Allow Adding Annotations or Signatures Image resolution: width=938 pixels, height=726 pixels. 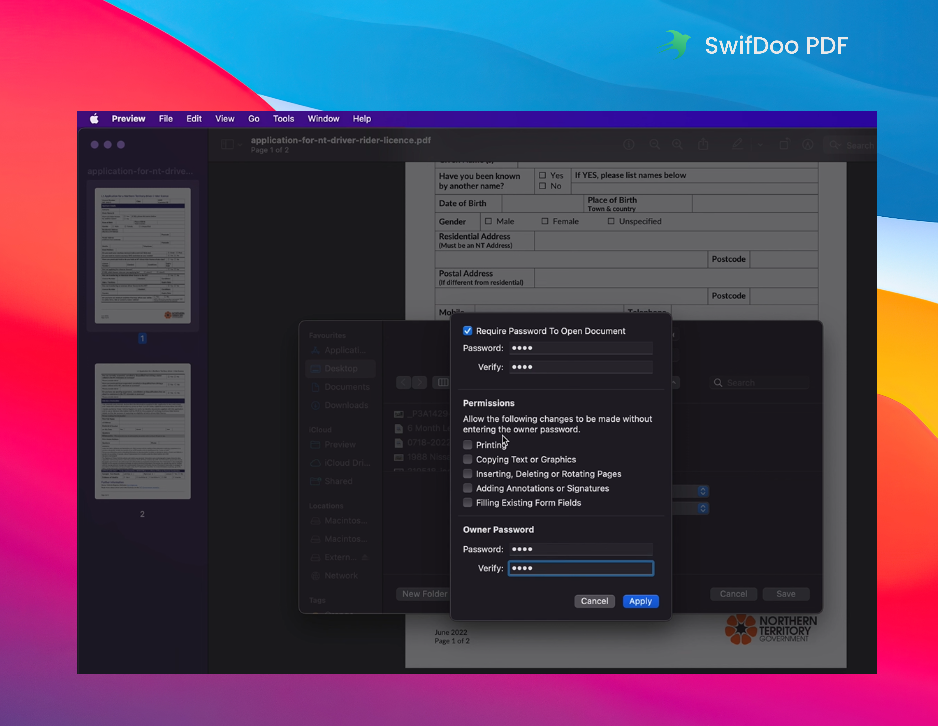tap(468, 488)
